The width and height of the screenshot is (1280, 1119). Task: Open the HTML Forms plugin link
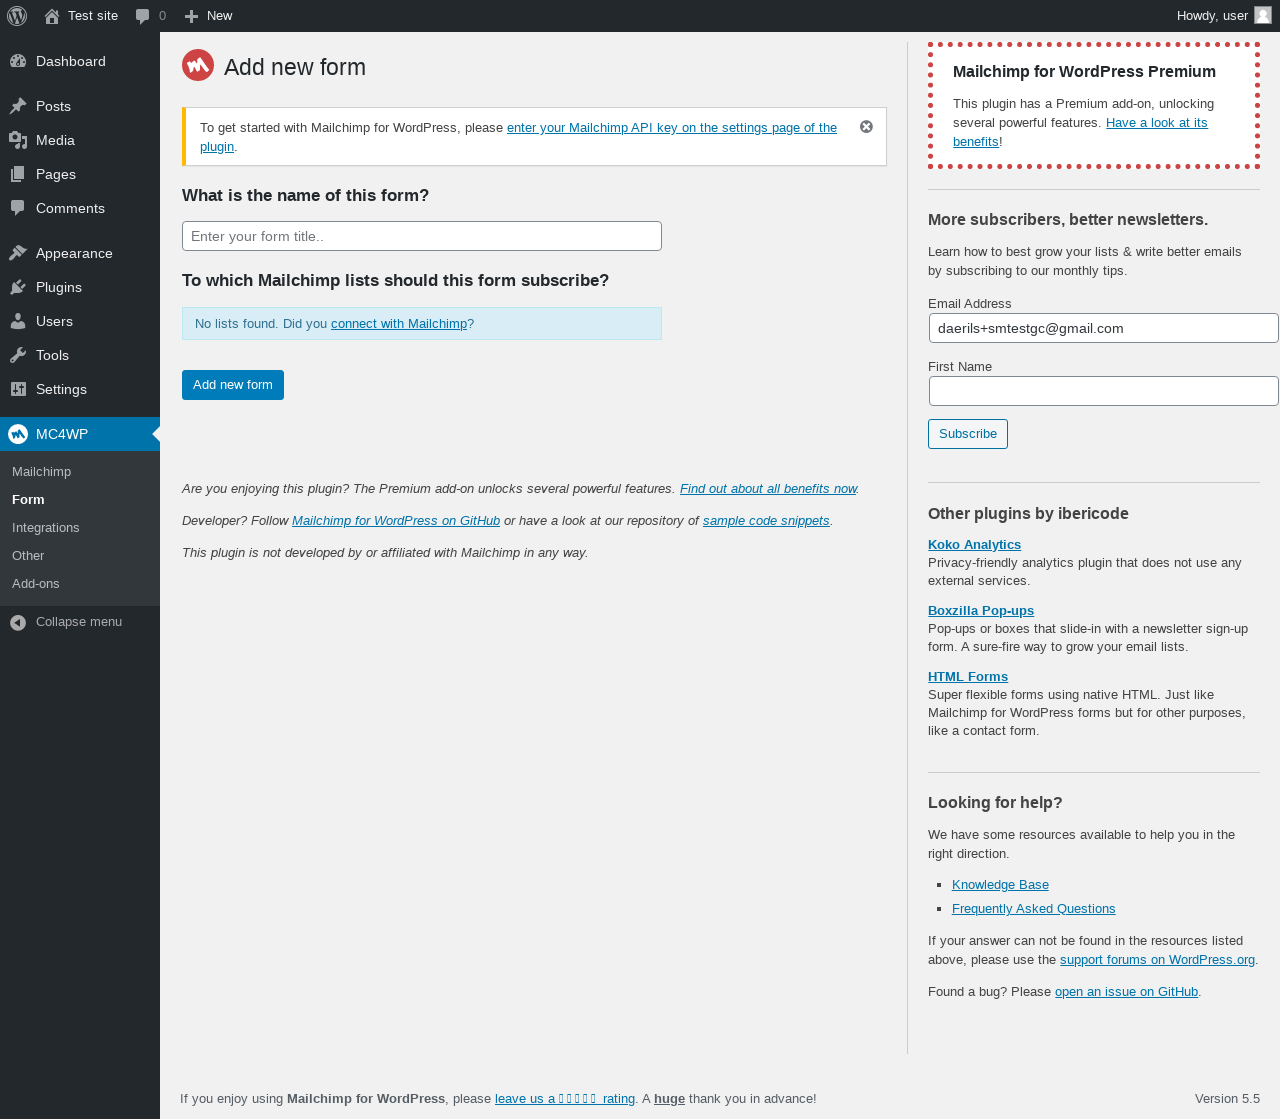click(968, 677)
